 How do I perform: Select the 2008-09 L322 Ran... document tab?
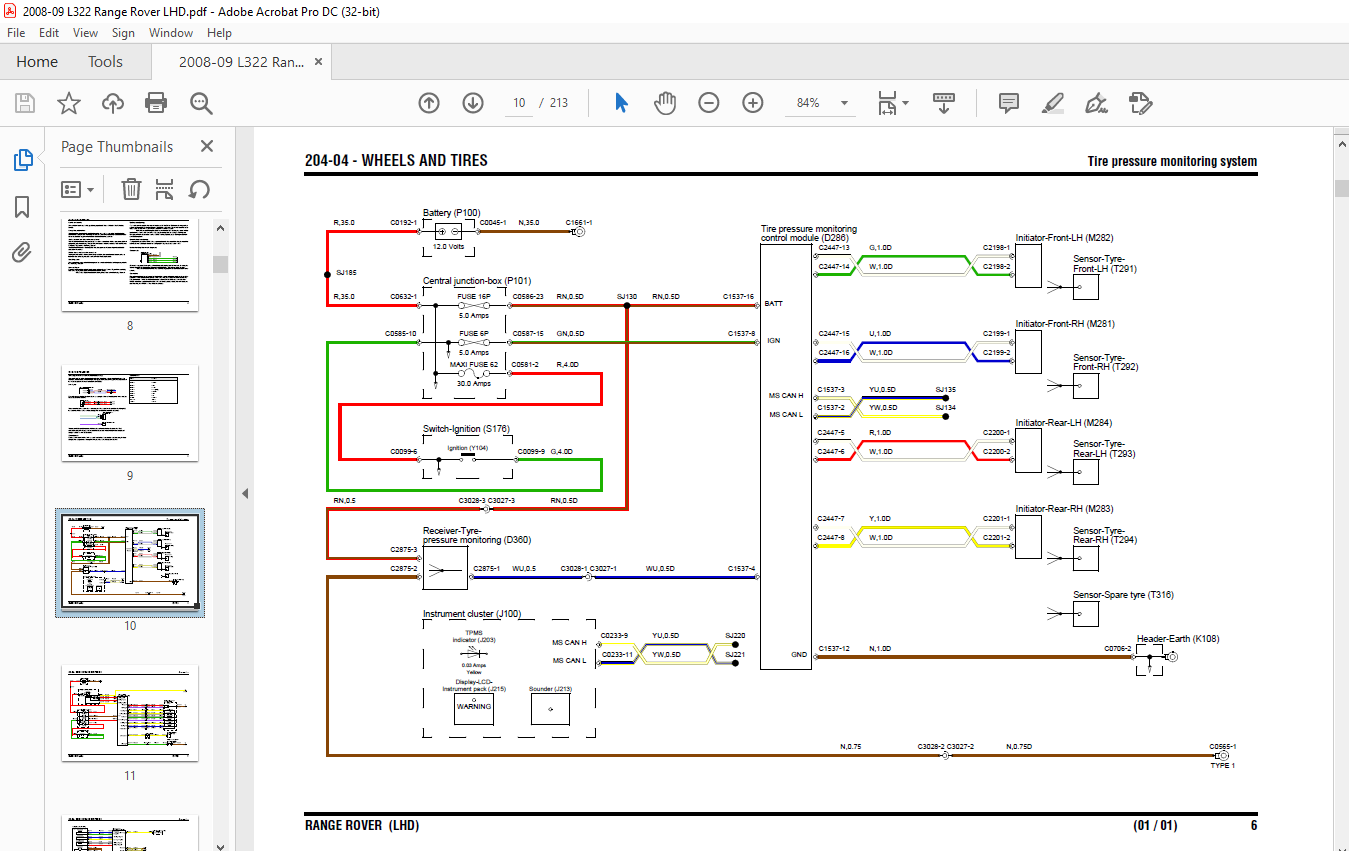coord(241,62)
